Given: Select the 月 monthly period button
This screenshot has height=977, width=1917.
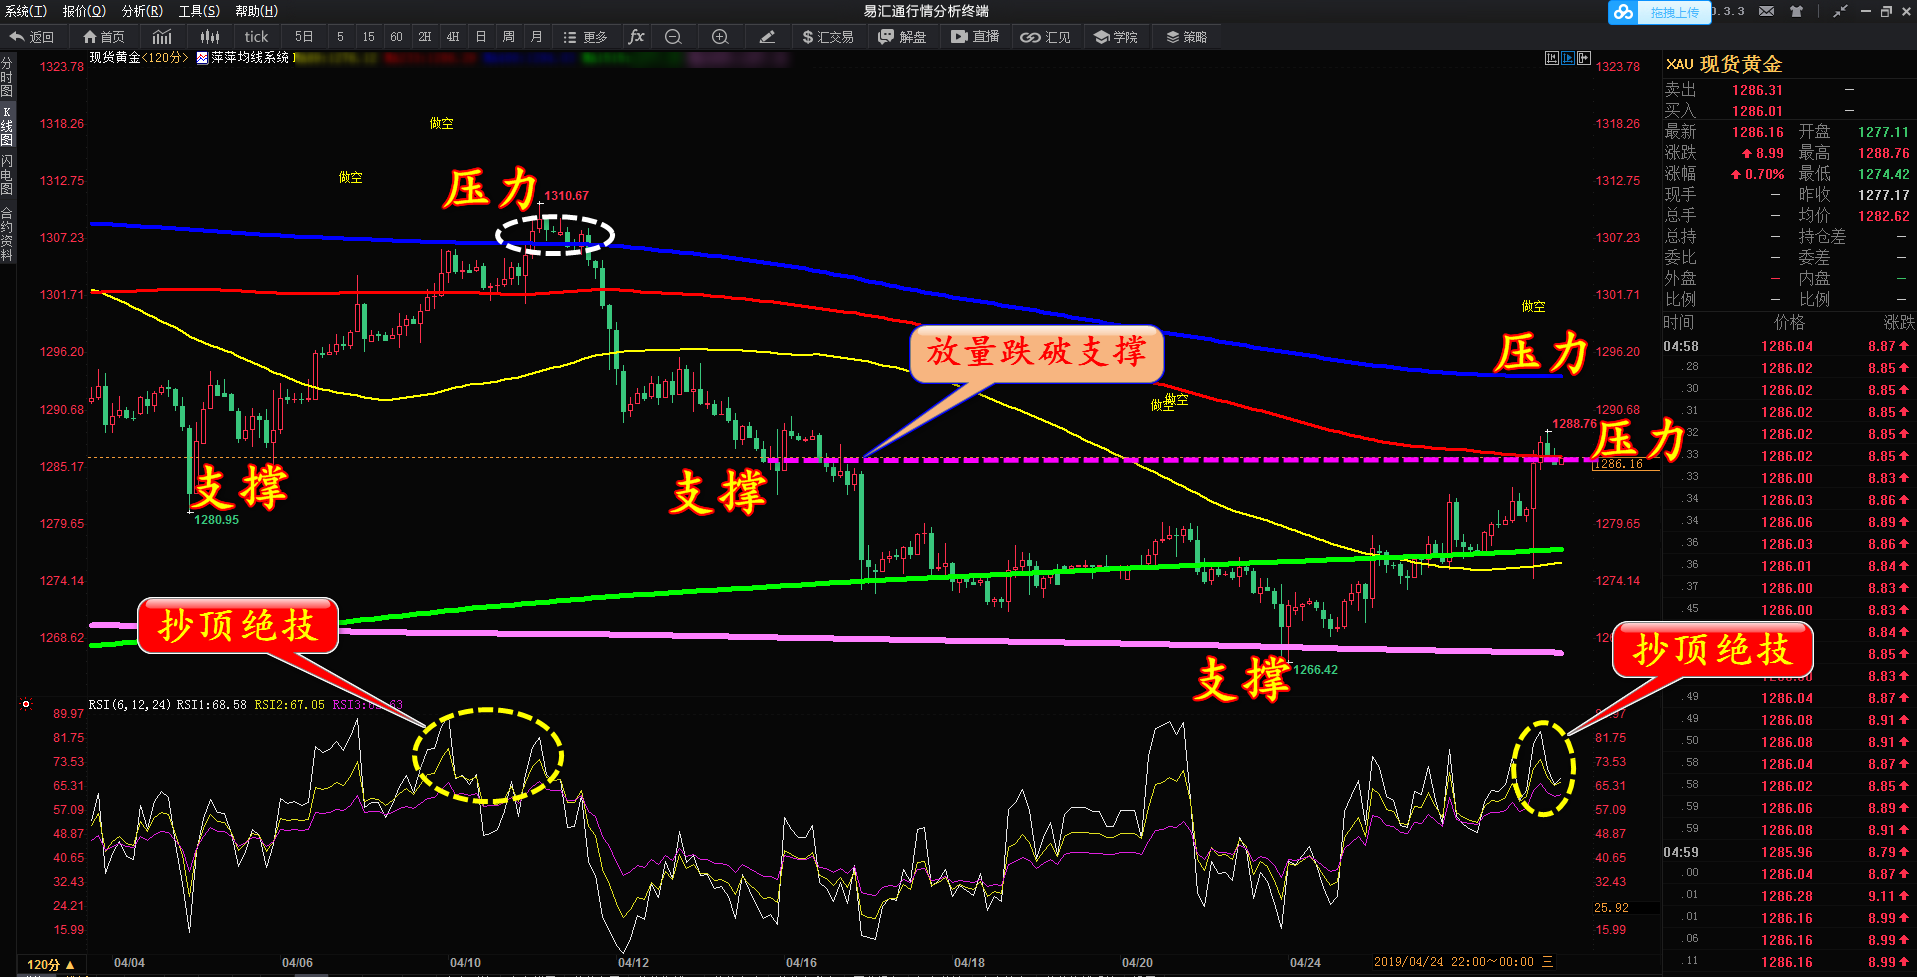Looking at the screenshot, I should (x=537, y=37).
